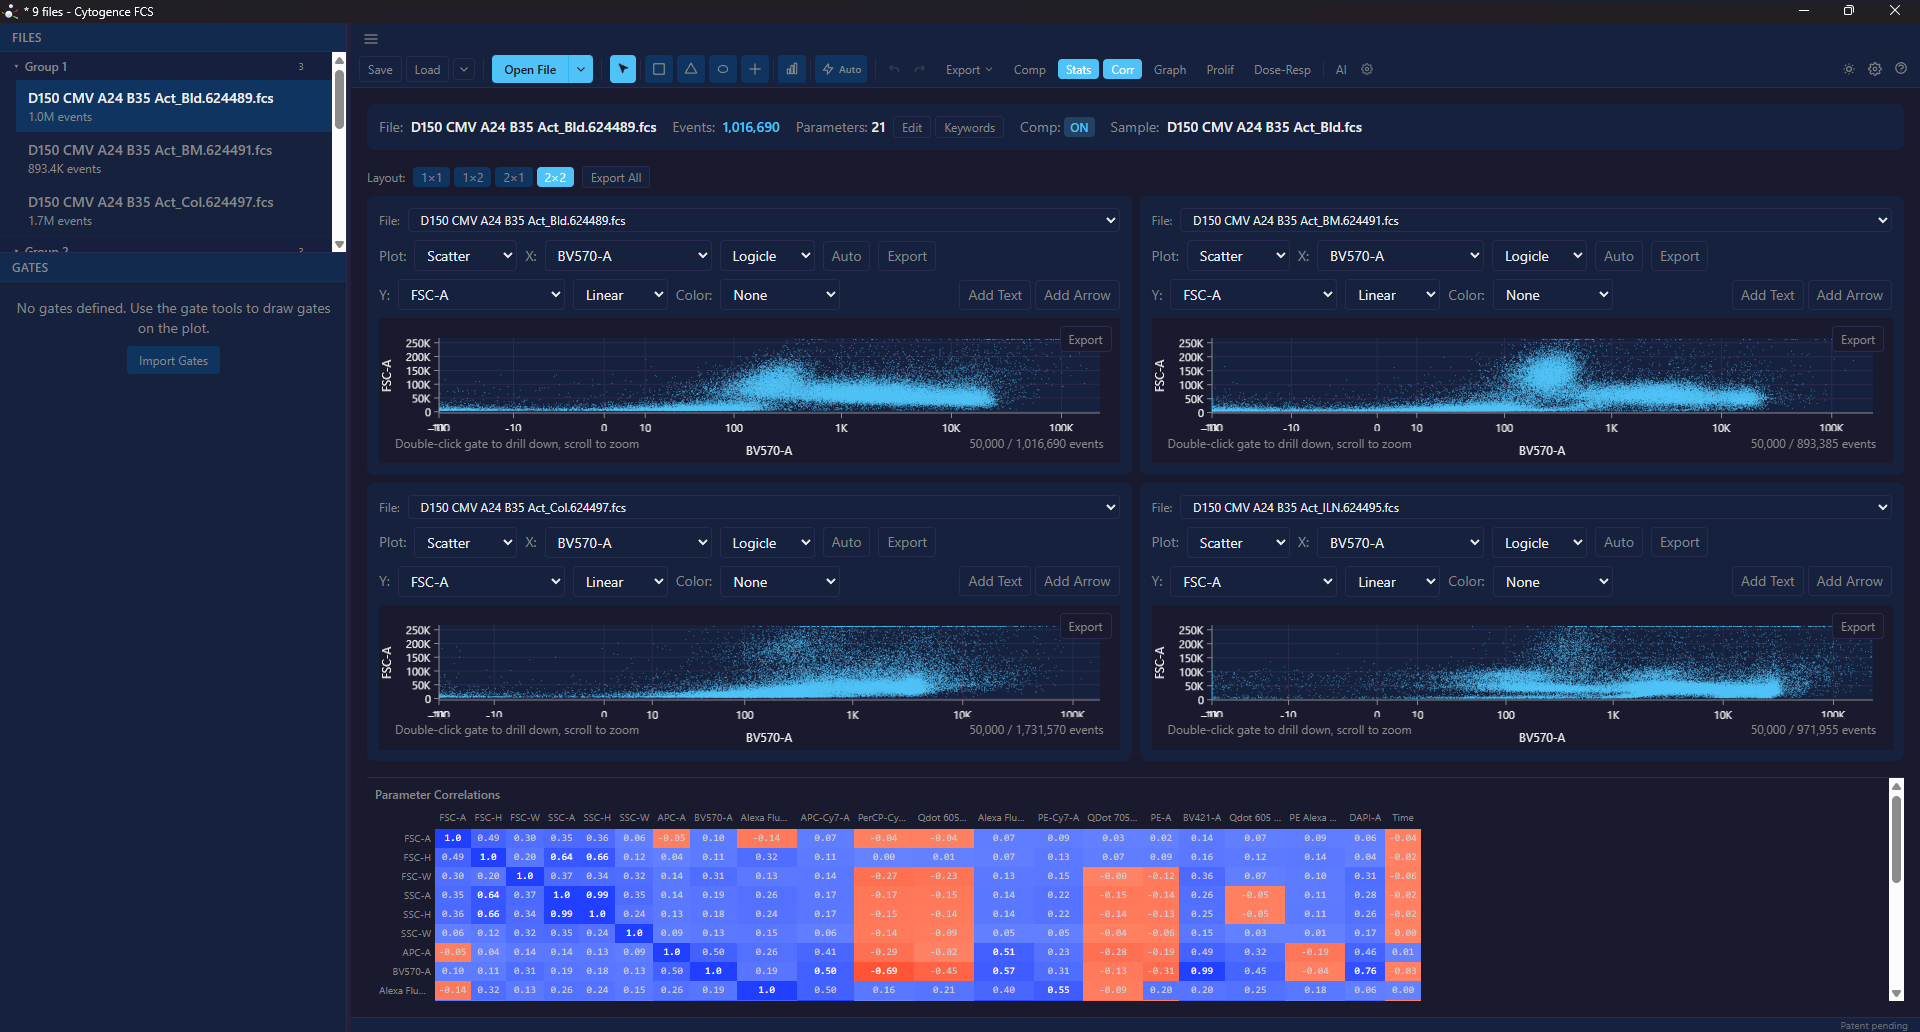This screenshot has height=1032, width=1920.
Task: Open the Open File dropdown arrow
Action: pos(581,69)
